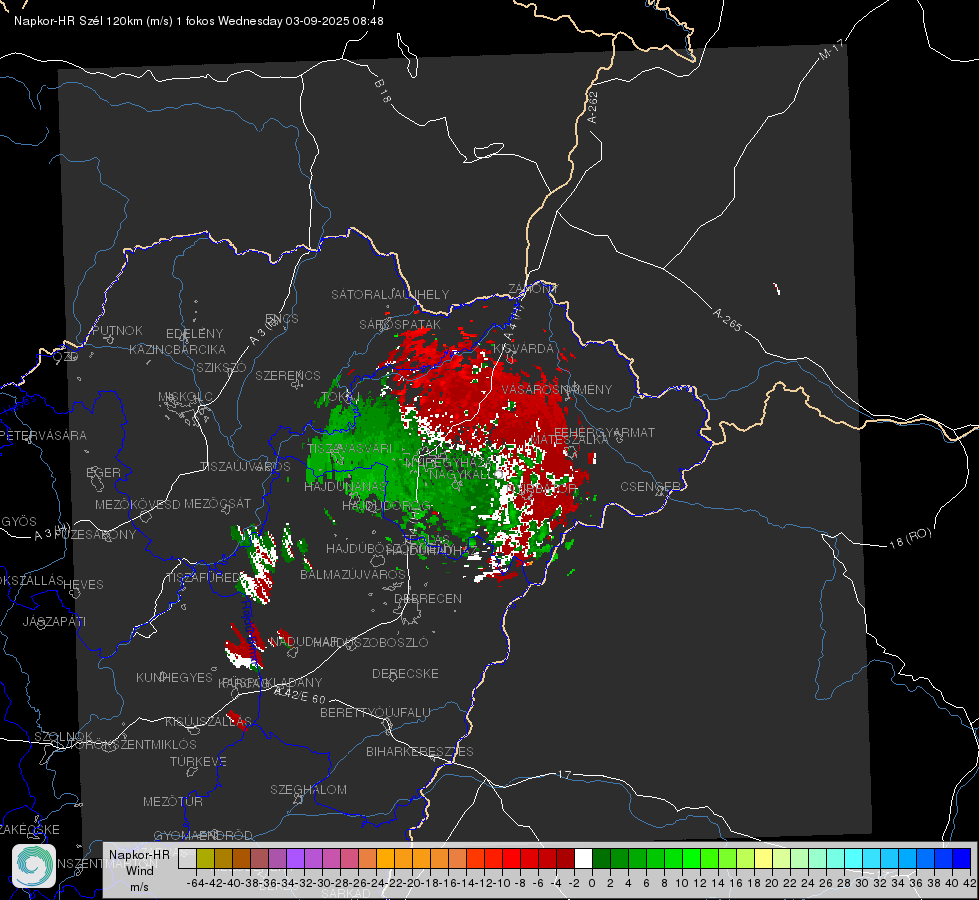979x900 pixels.
Task: Select the BIHARKERESZTES label
Action: [x=420, y=751]
